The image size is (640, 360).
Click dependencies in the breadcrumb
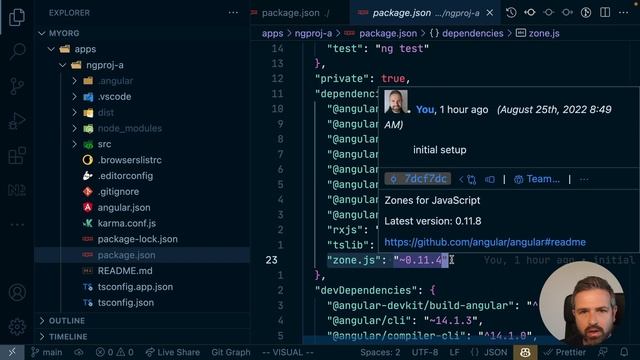click(x=473, y=33)
